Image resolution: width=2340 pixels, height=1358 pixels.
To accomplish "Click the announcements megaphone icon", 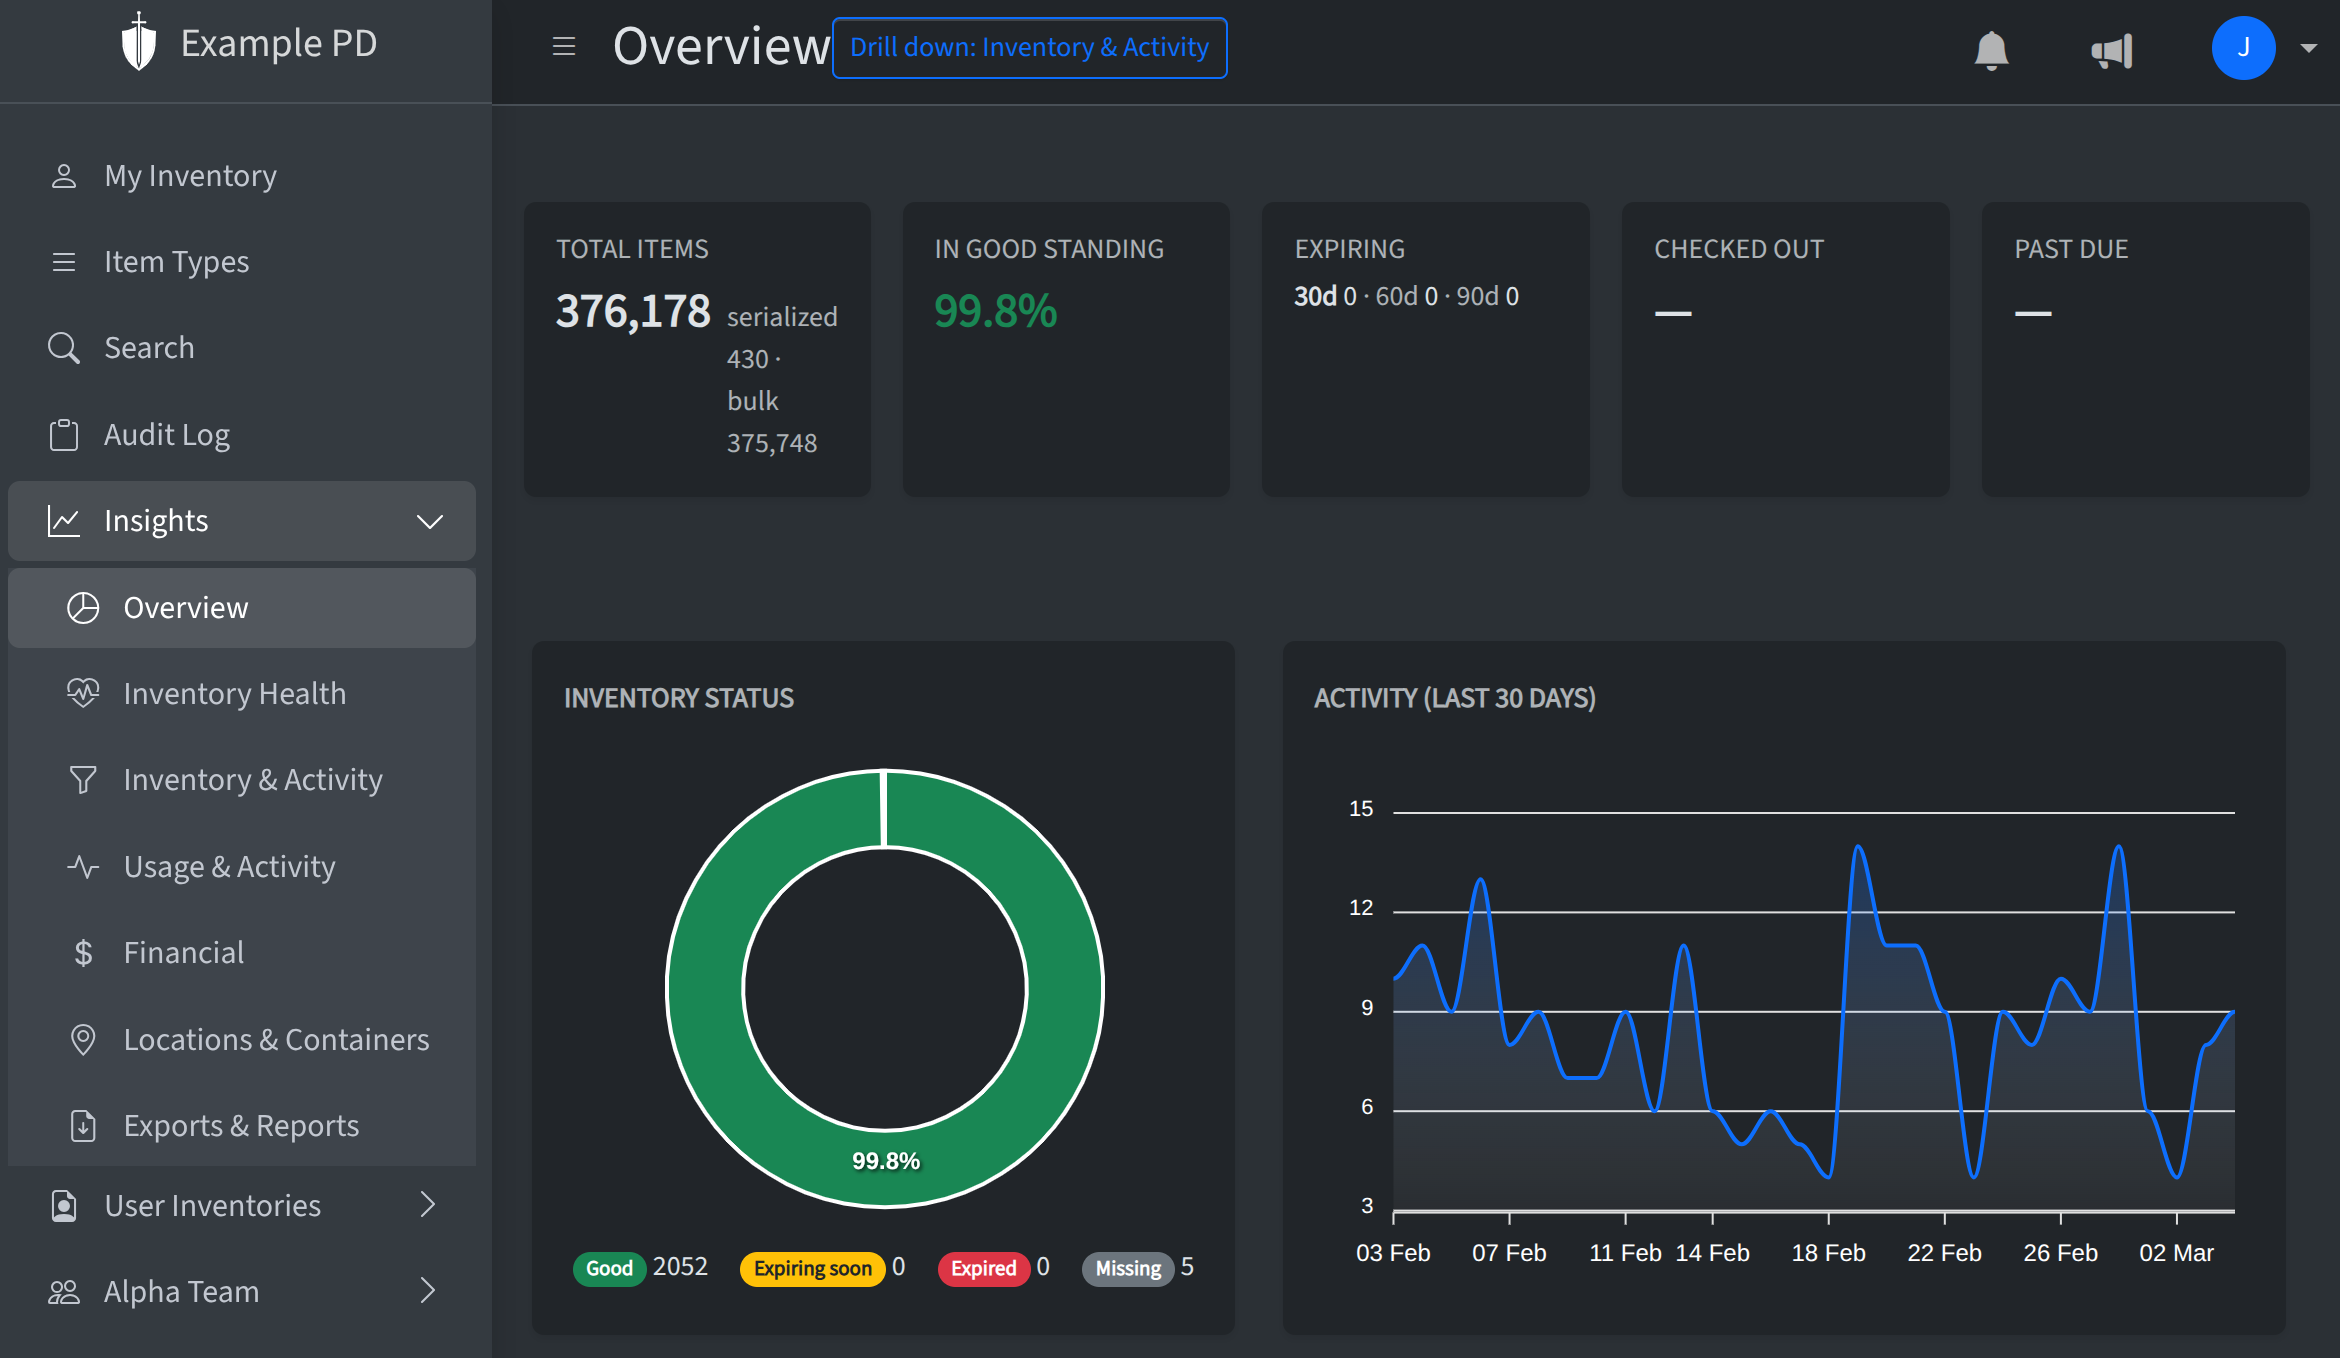I will coord(2112,48).
